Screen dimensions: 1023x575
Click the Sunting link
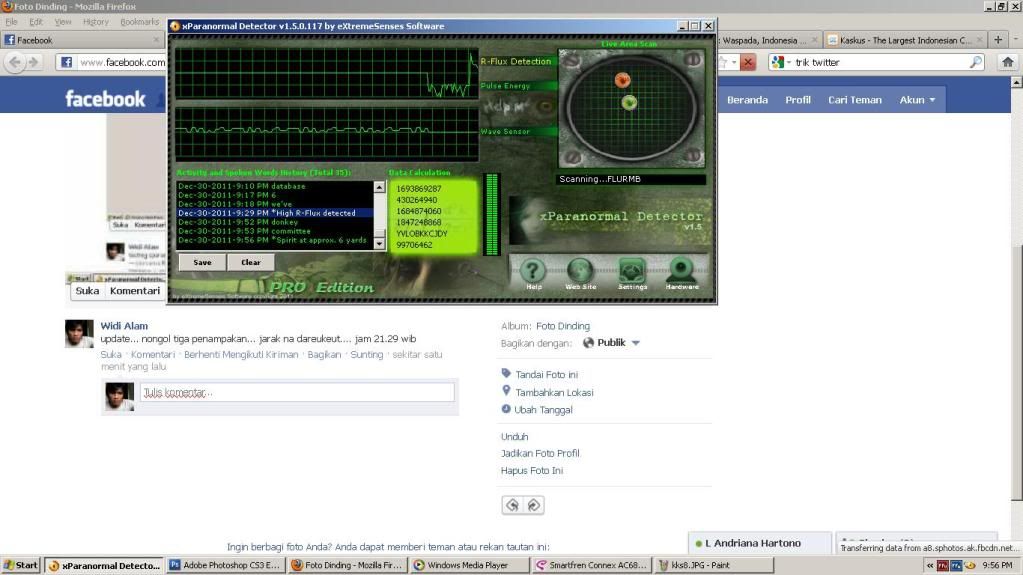367,354
